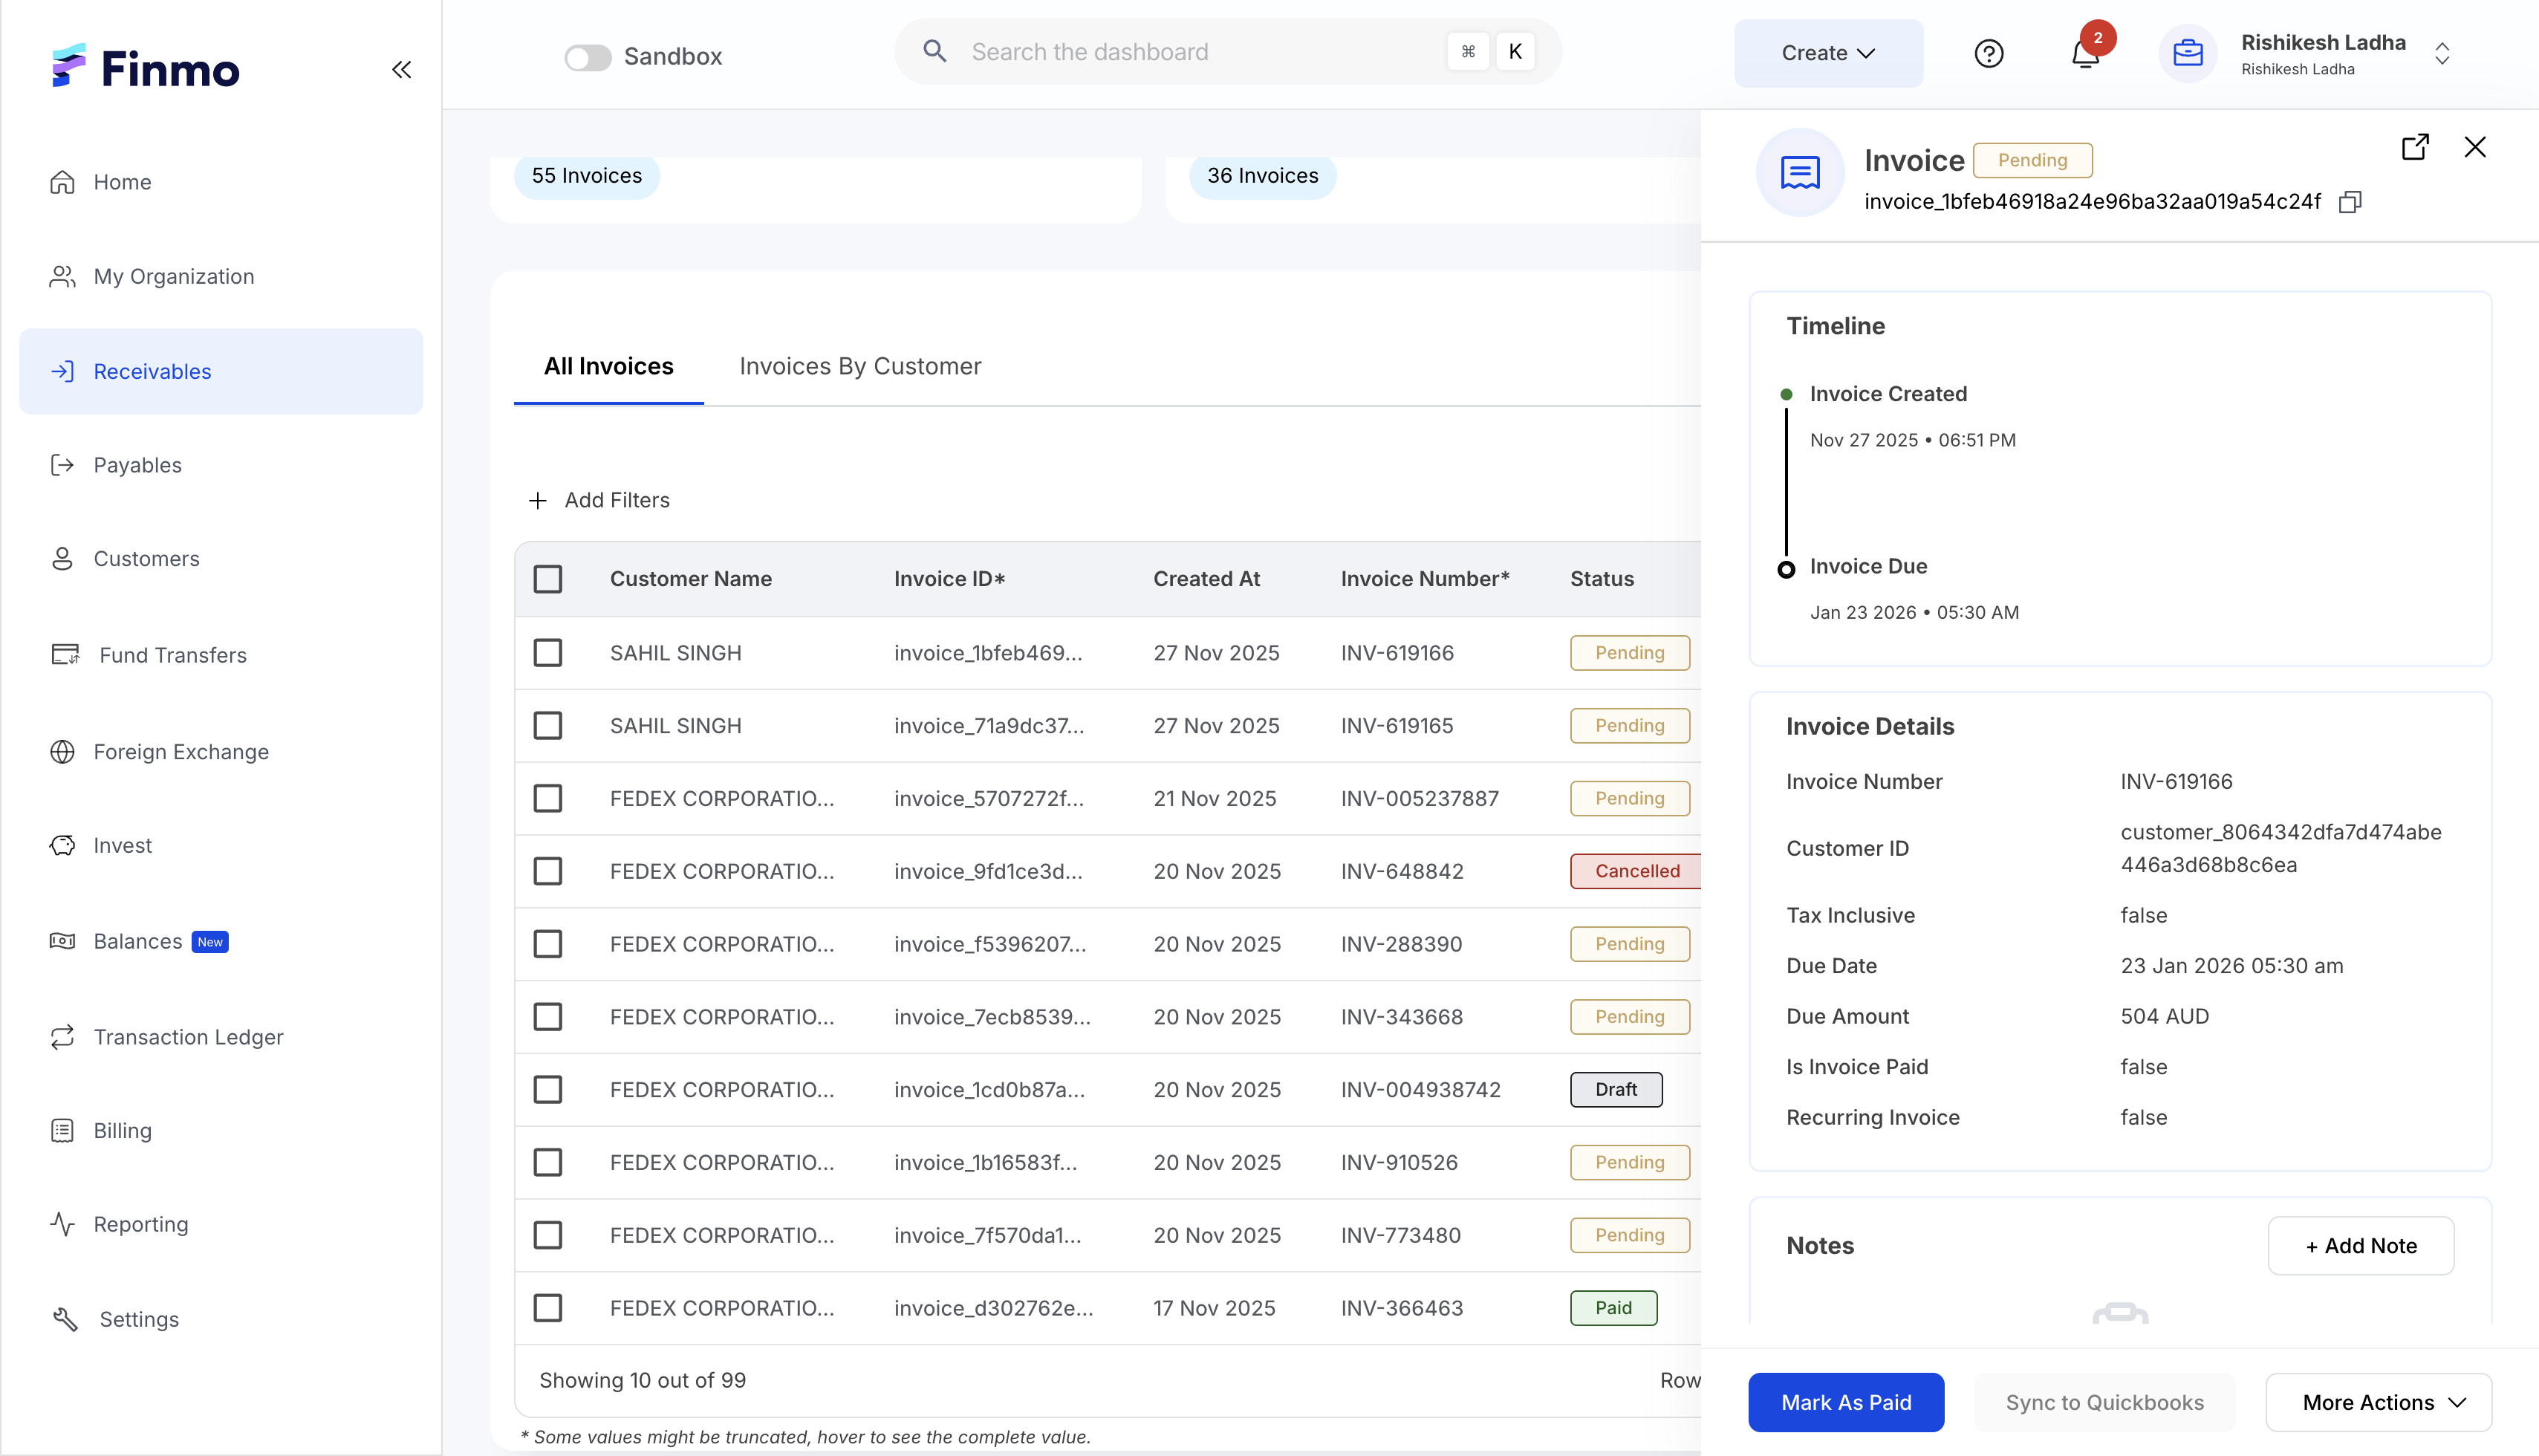This screenshot has height=1456, width=2539.
Task: Open Fund Transfers page
Action: click(x=172, y=655)
